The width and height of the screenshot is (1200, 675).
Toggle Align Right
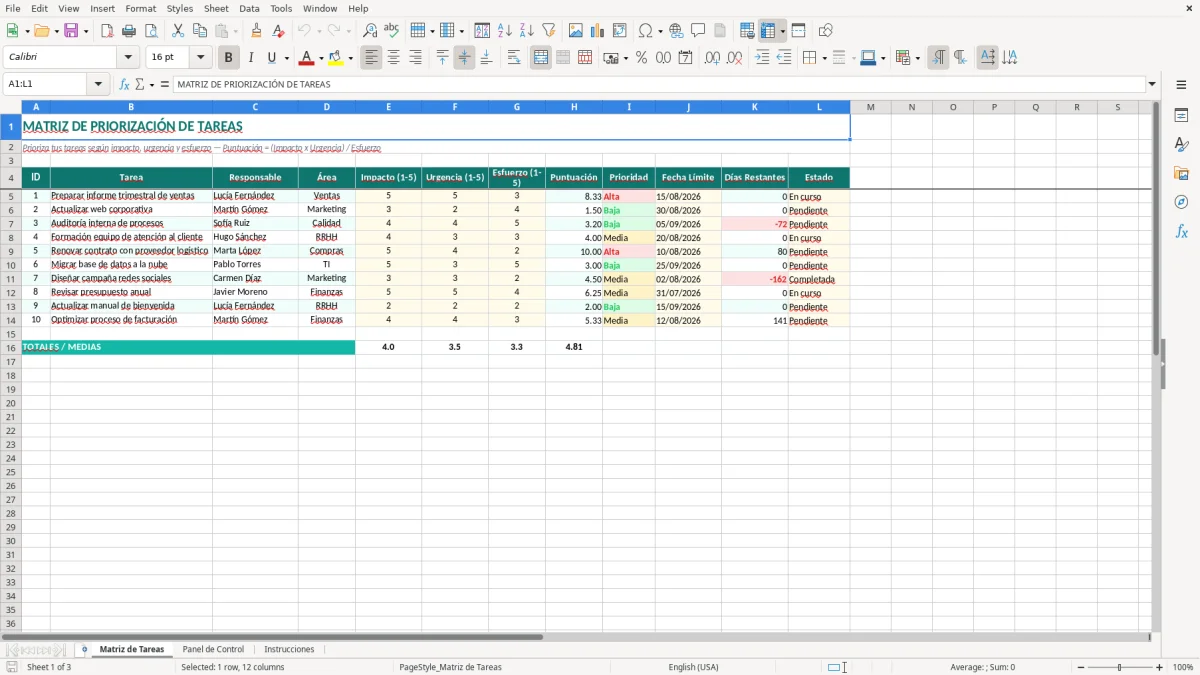click(415, 58)
